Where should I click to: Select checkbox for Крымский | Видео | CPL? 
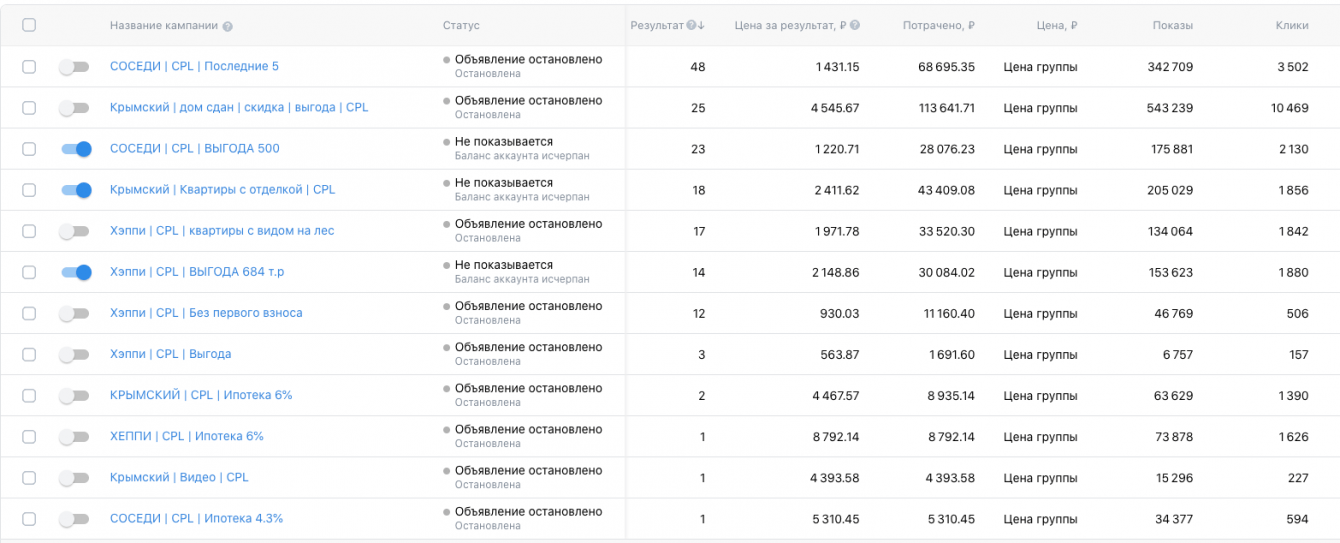29,478
